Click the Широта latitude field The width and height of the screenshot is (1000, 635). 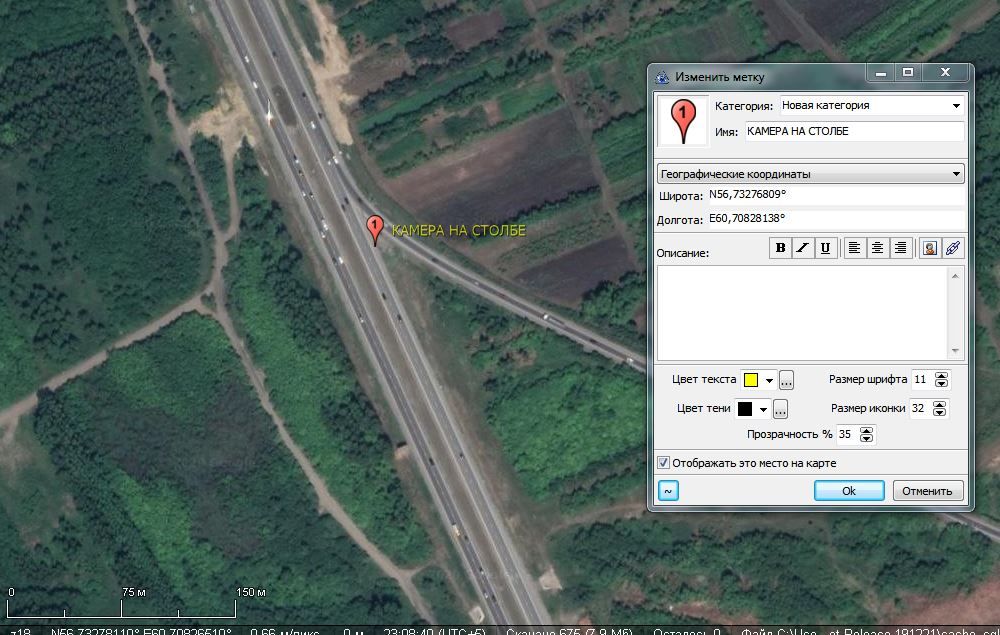coord(835,196)
